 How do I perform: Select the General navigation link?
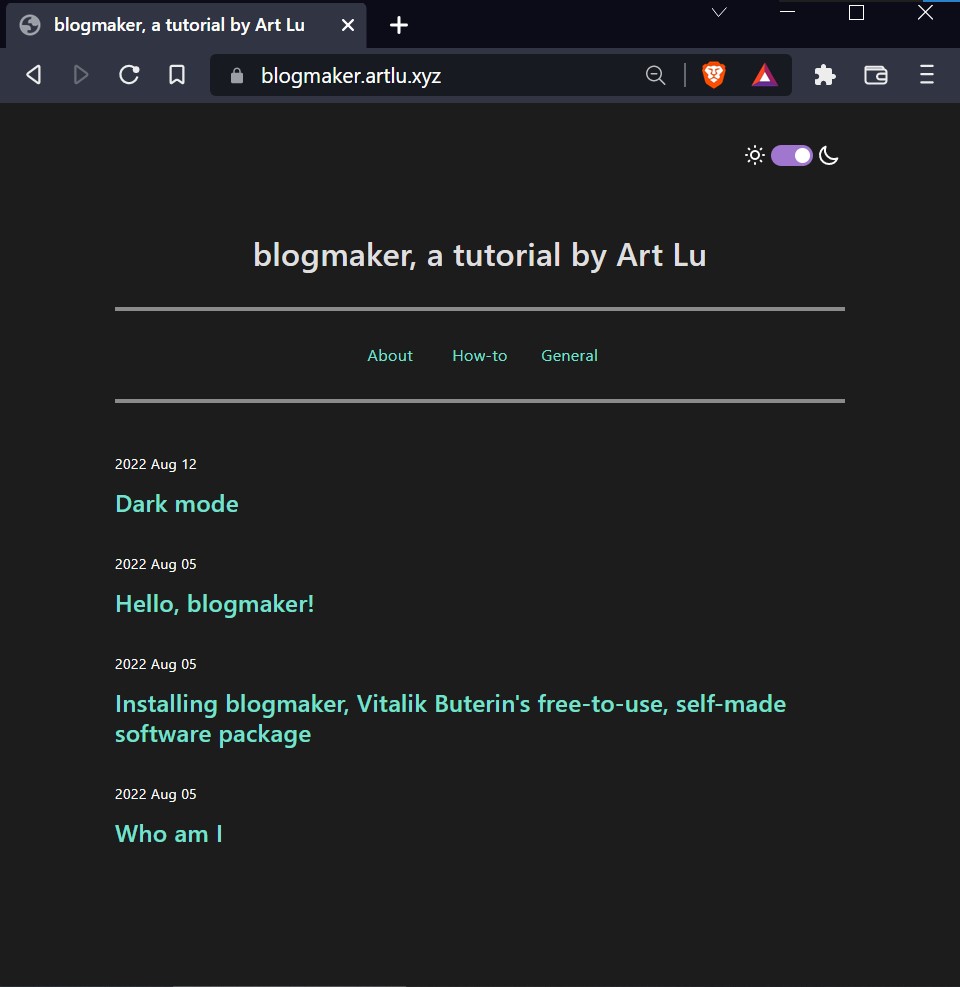(569, 356)
